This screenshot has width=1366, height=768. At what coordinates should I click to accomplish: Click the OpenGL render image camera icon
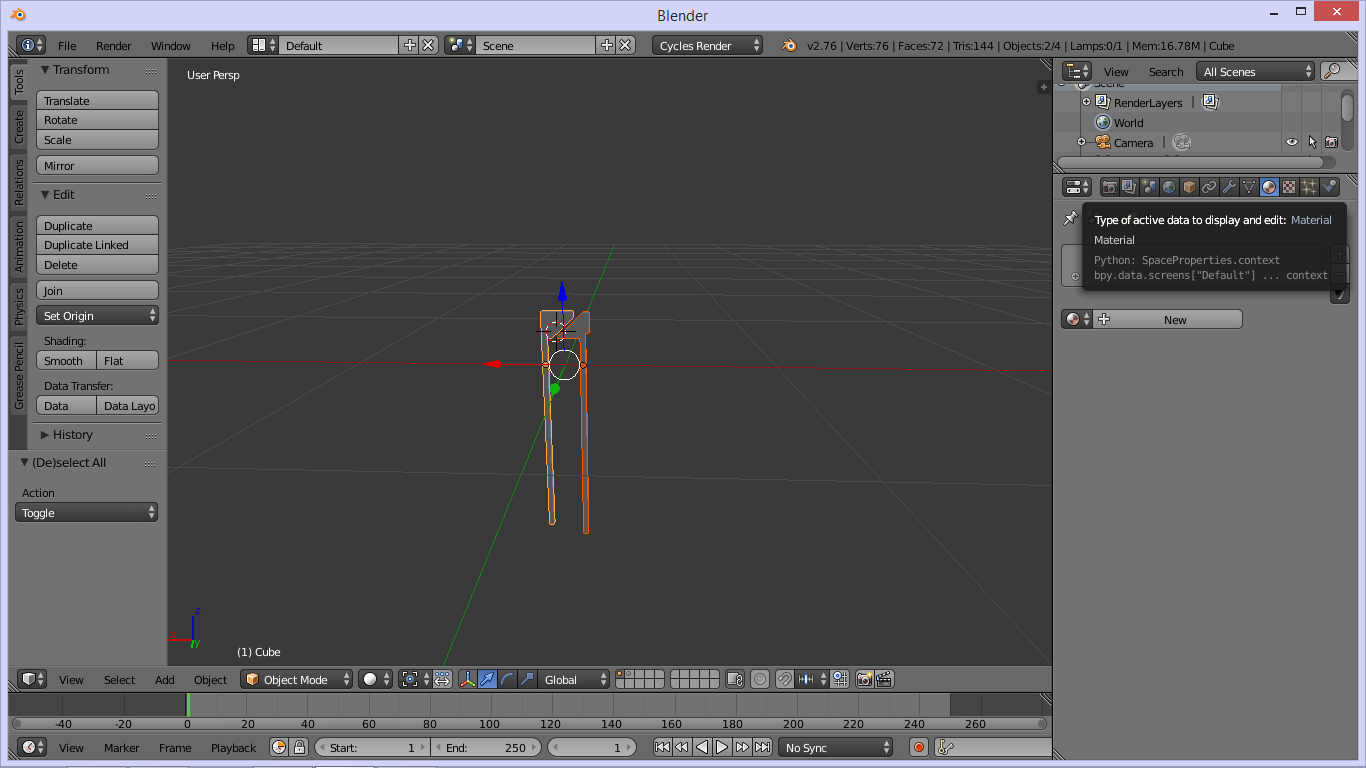[x=865, y=679]
